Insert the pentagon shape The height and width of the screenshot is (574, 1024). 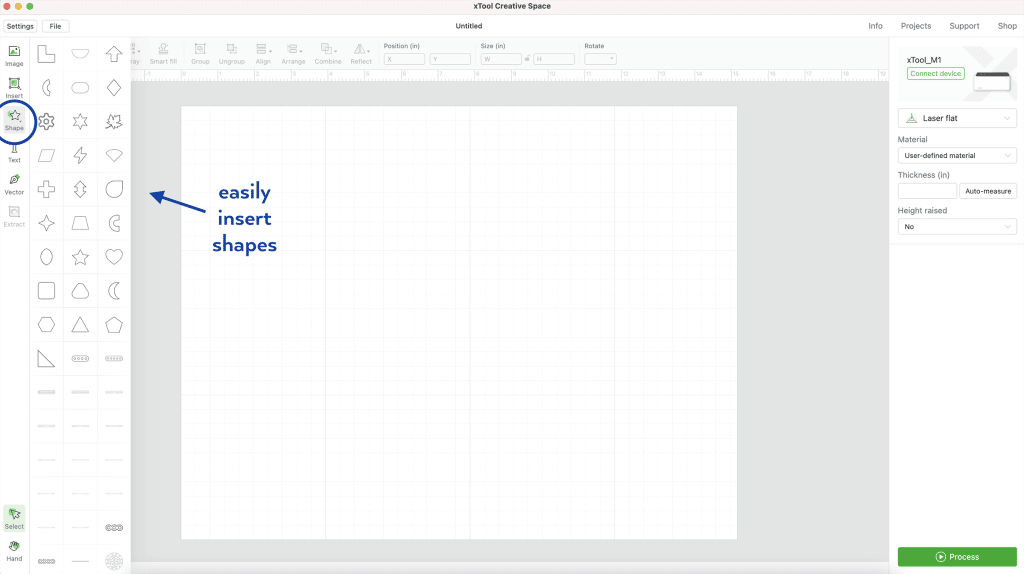114,325
